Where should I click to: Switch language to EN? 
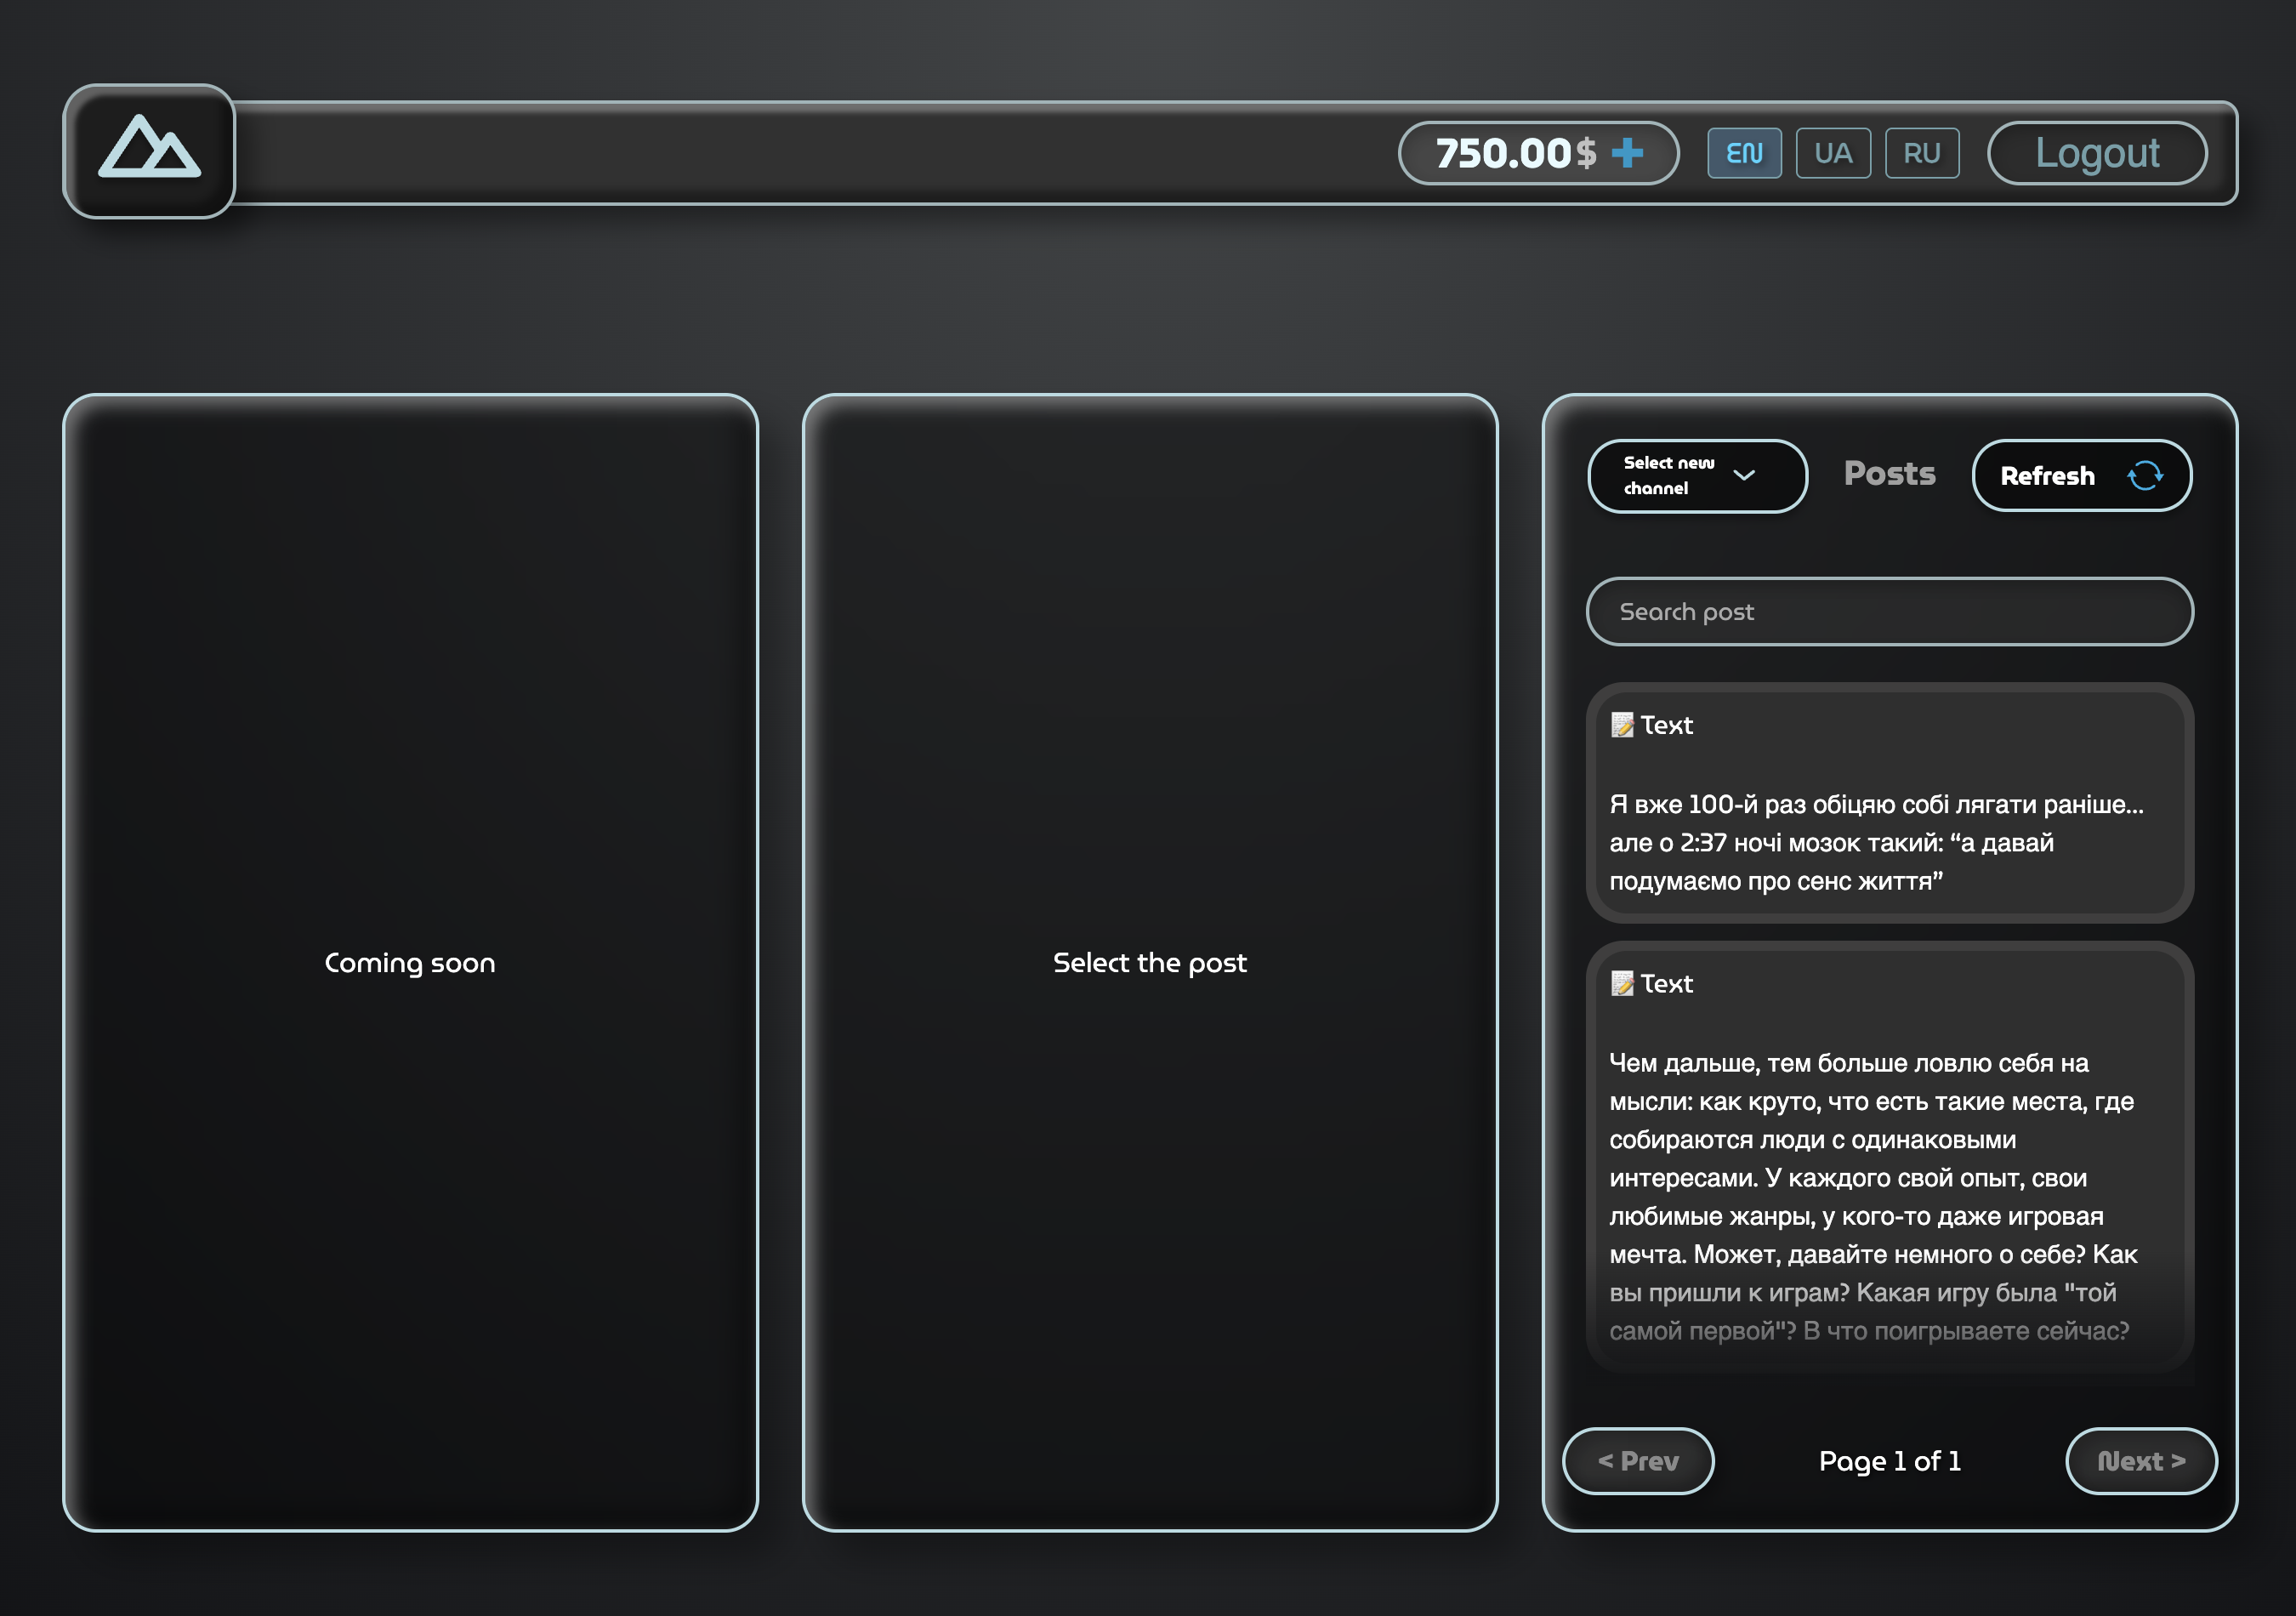(x=1744, y=153)
